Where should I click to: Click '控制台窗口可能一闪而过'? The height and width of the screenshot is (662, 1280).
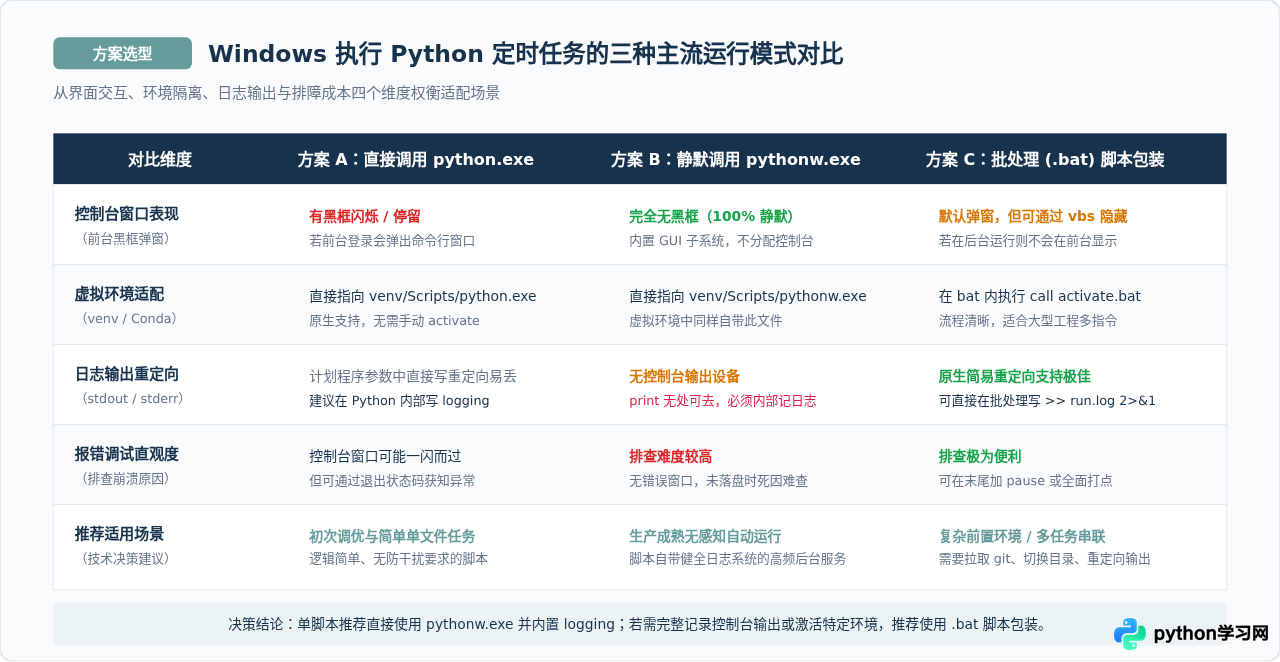[x=385, y=456]
